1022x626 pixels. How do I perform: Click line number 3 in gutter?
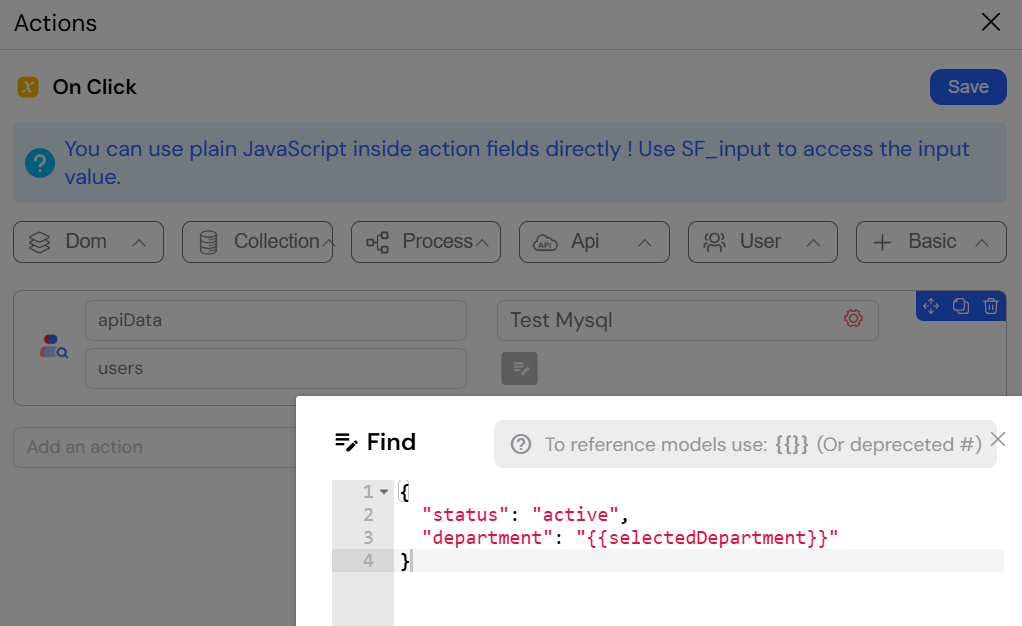click(368, 537)
